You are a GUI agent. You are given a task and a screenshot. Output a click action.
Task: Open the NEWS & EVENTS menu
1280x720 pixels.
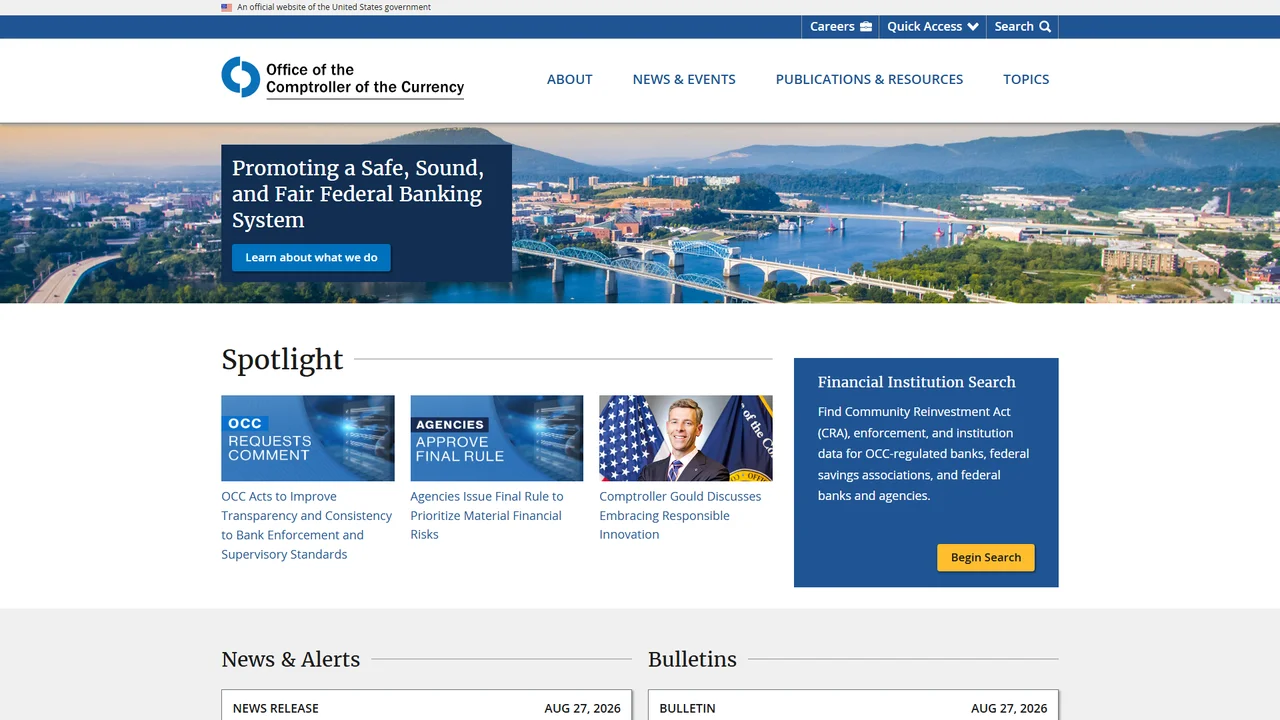click(684, 79)
